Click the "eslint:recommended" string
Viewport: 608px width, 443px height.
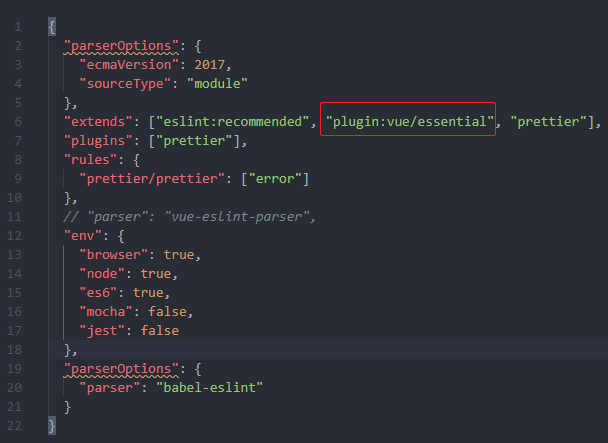click(x=232, y=122)
